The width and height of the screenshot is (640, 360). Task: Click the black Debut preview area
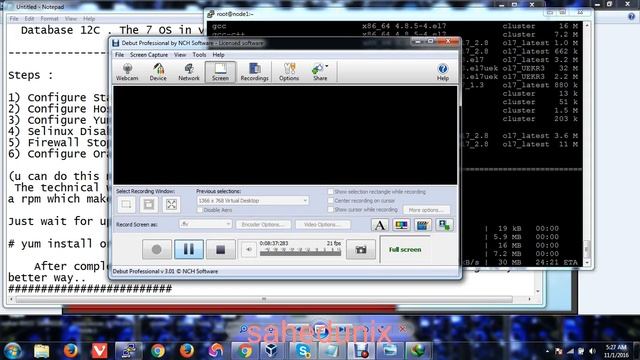click(x=285, y=135)
